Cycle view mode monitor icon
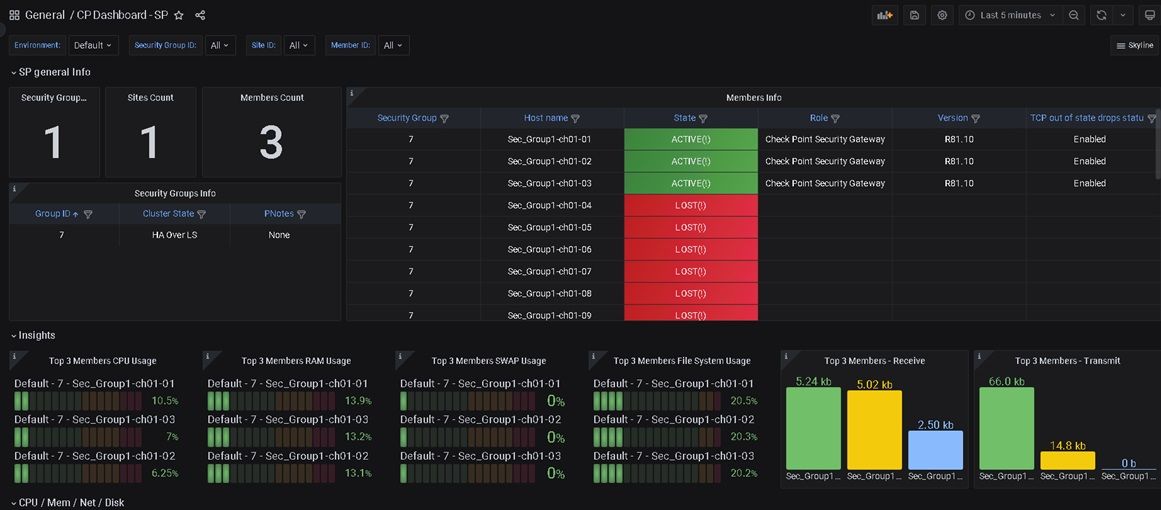 click(x=1149, y=15)
